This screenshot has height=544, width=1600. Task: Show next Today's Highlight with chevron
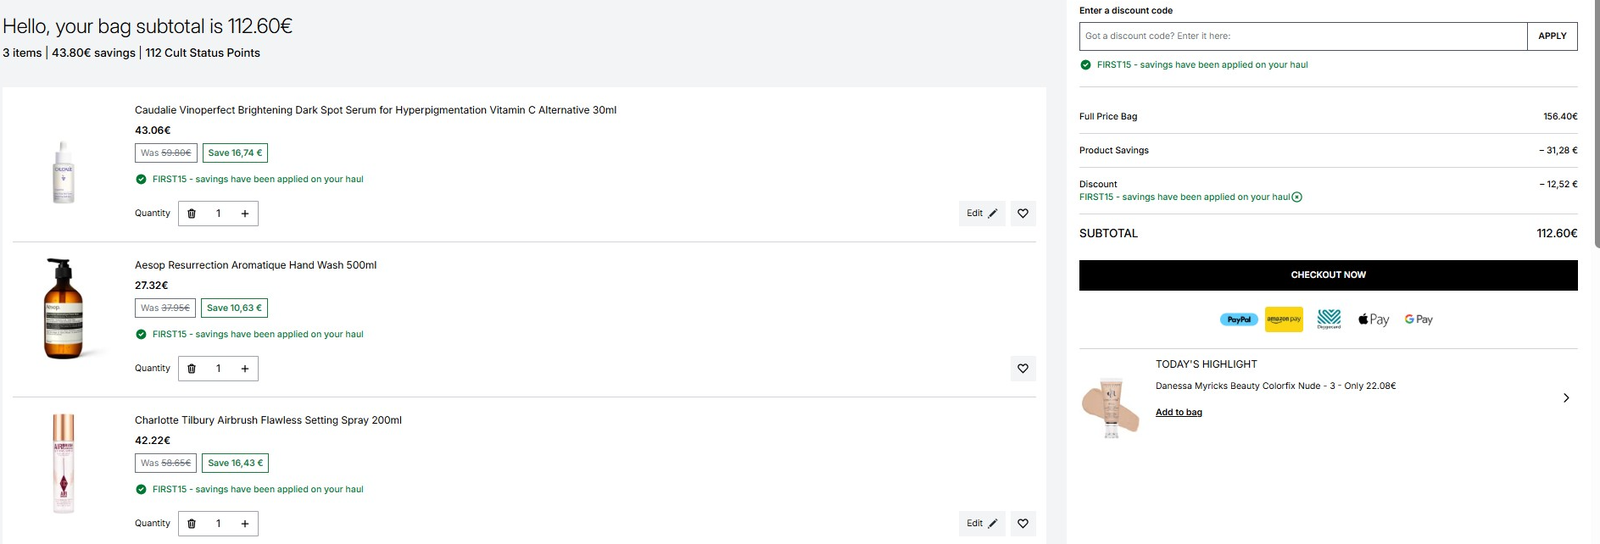click(1566, 398)
